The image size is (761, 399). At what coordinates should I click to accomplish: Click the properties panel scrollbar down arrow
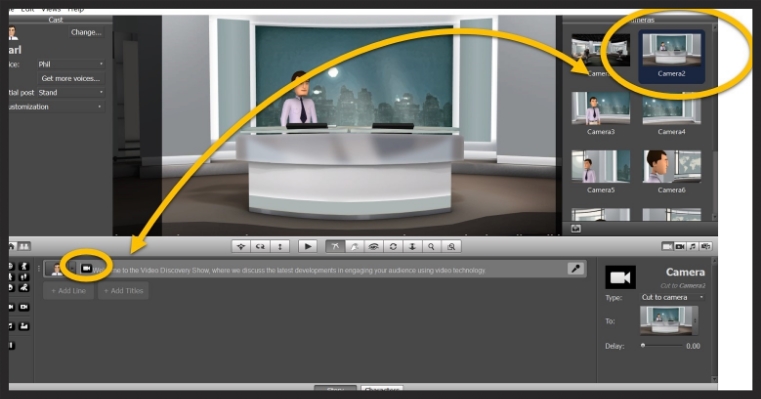[x=714, y=379]
